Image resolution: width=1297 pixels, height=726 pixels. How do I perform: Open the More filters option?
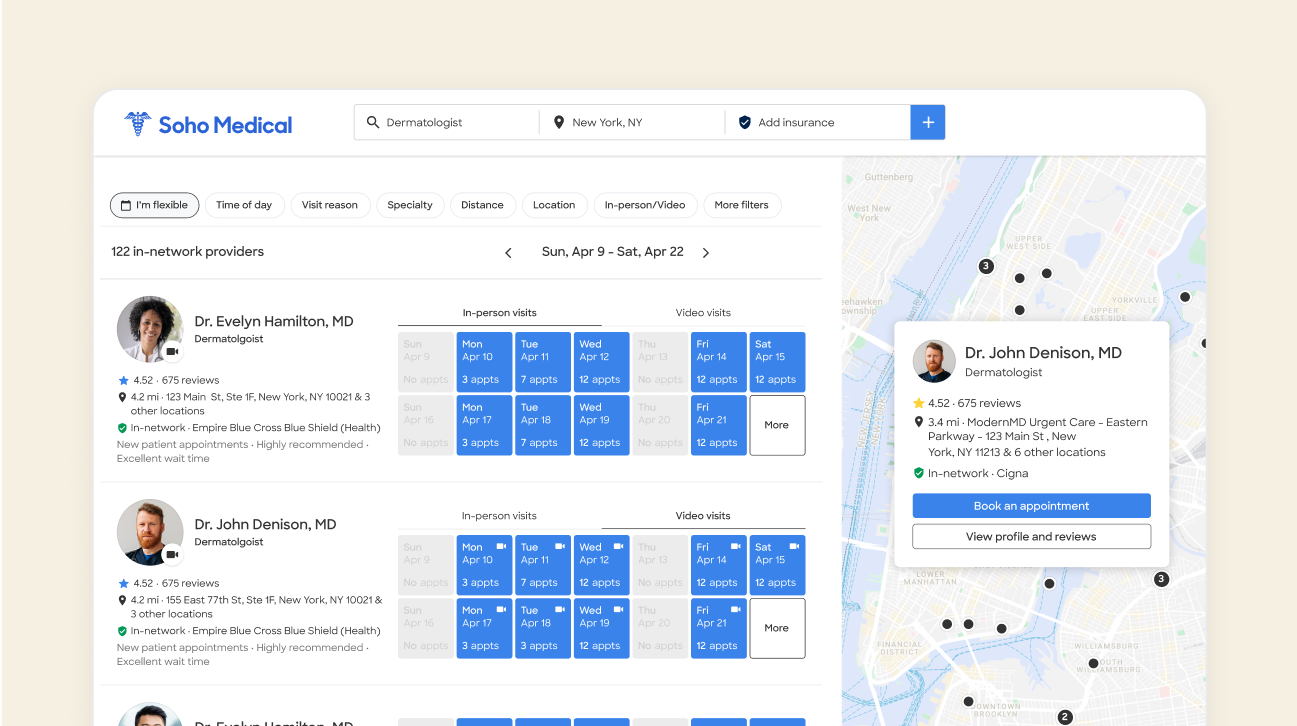click(x=741, y=205)
